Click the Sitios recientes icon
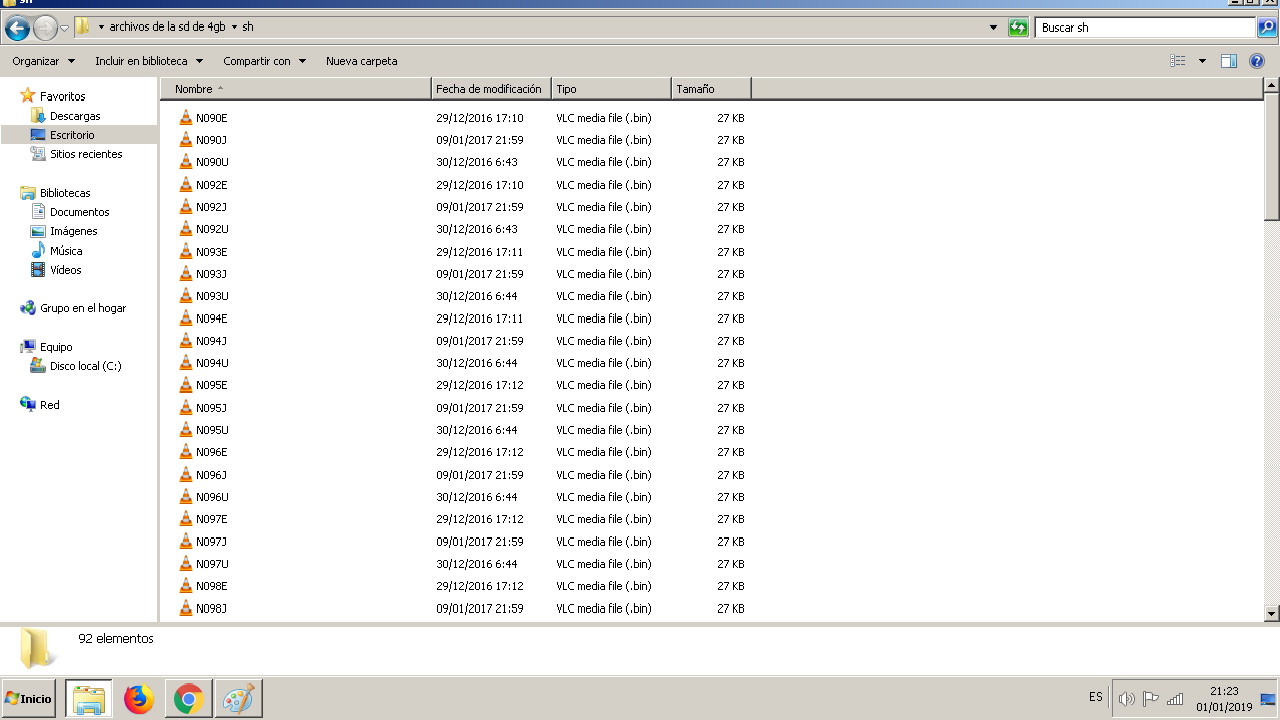The image size is (1280, 720). pyautogui.click(x=38, y=154)
